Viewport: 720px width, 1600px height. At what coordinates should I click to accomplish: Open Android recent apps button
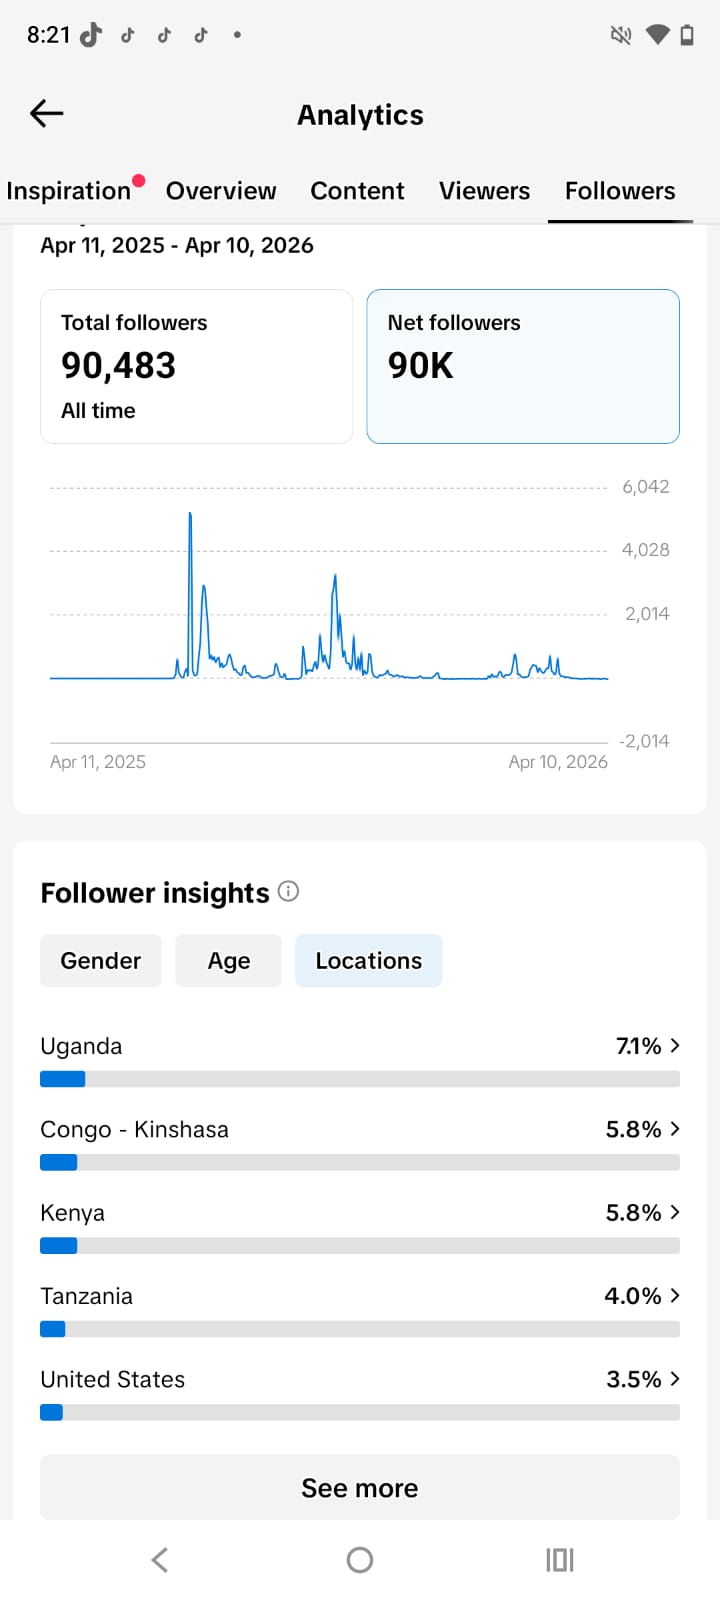(x=560, y=1559)
